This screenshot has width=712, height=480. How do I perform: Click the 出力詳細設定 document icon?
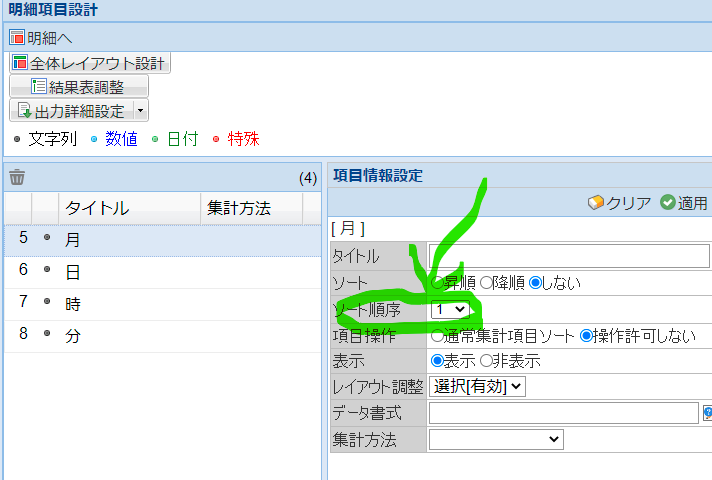(24, 110)
